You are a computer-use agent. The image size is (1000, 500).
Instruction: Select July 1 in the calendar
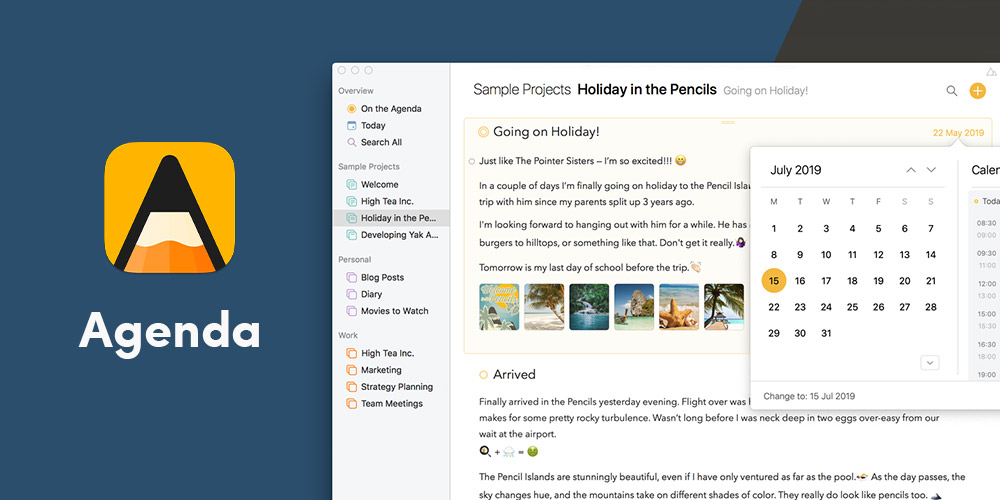click(x=774, y=228)
